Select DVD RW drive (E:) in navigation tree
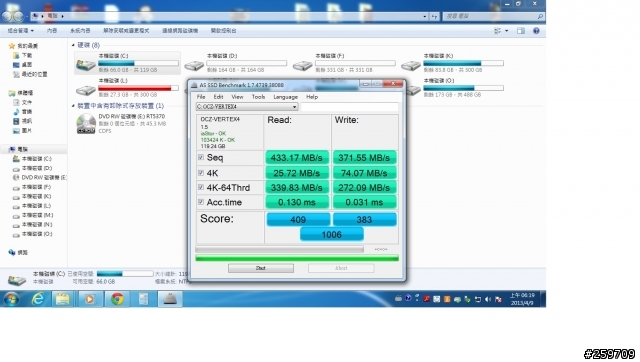Image resolution: width=640 pixels, height=362 pixels. pyautogui.click(x=40, y=178)
